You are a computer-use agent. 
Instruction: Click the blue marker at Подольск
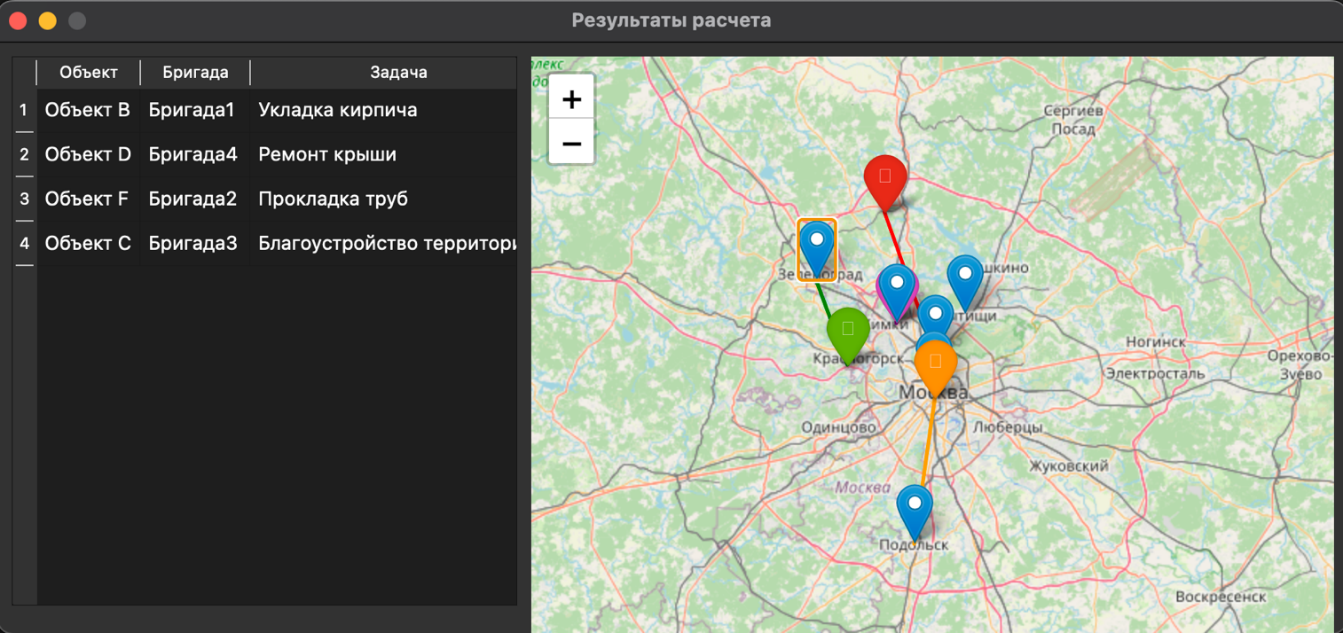coord(914,508)
